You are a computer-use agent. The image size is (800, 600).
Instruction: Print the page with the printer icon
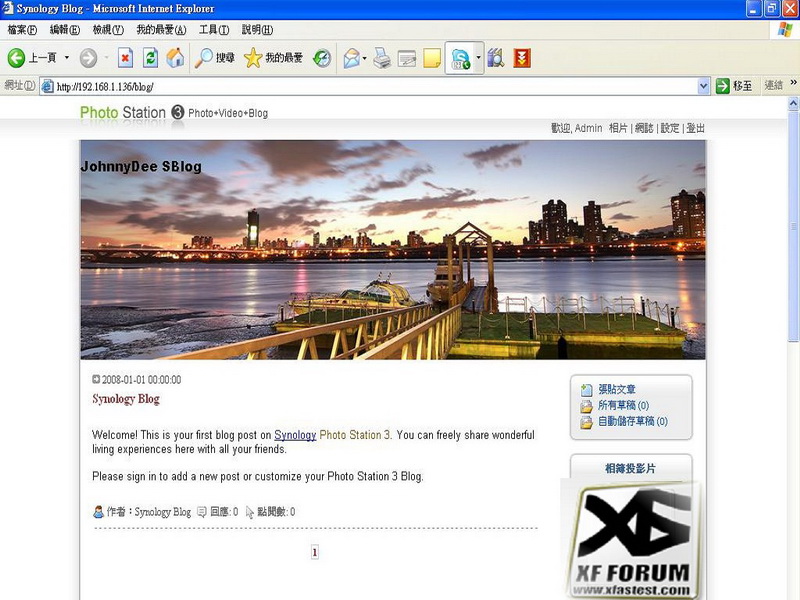[x=382, y=58]
